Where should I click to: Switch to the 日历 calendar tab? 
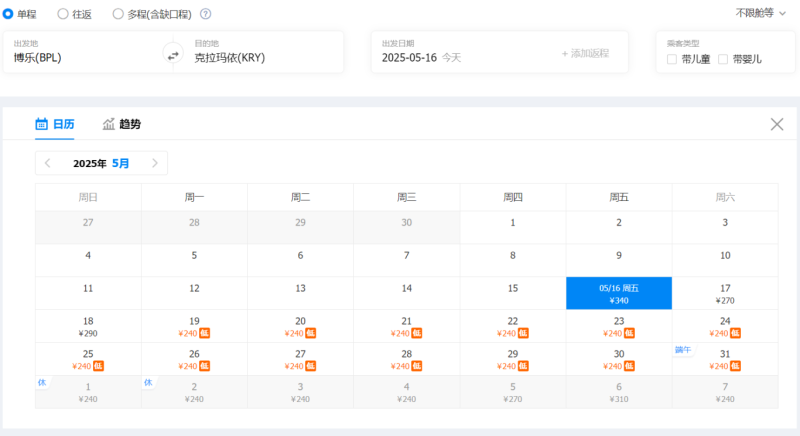[x=55, y=124]
